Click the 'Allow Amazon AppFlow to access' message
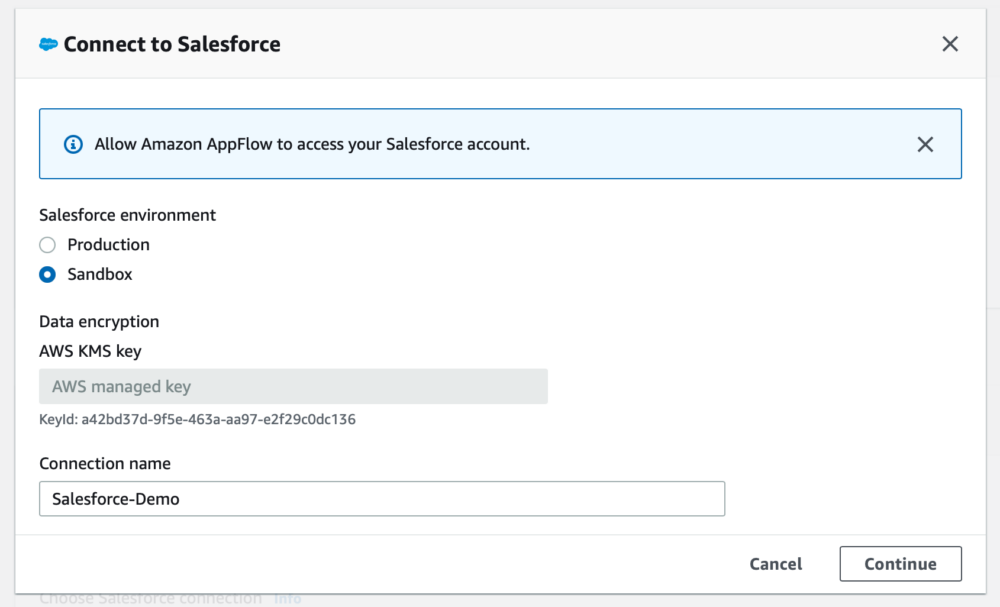The width and height of the screenshot is (1000, 607). (312, 144)
